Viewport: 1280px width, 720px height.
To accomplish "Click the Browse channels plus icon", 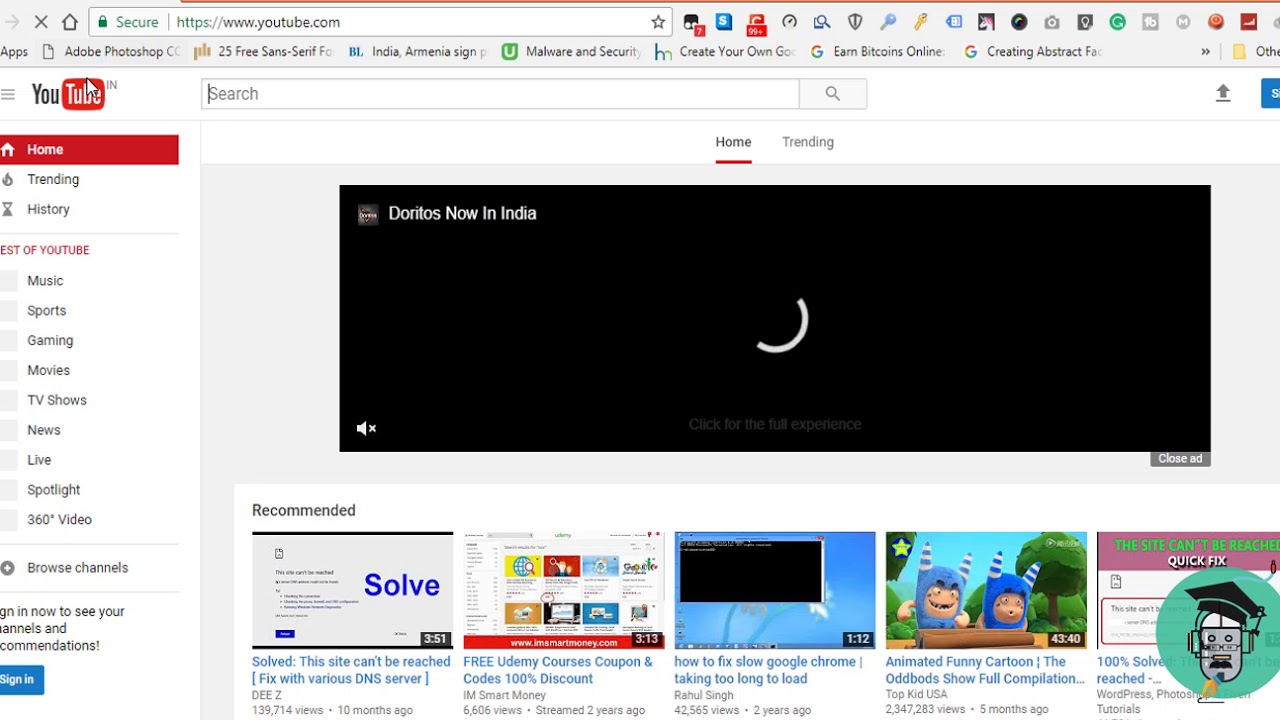I will 8,567.
